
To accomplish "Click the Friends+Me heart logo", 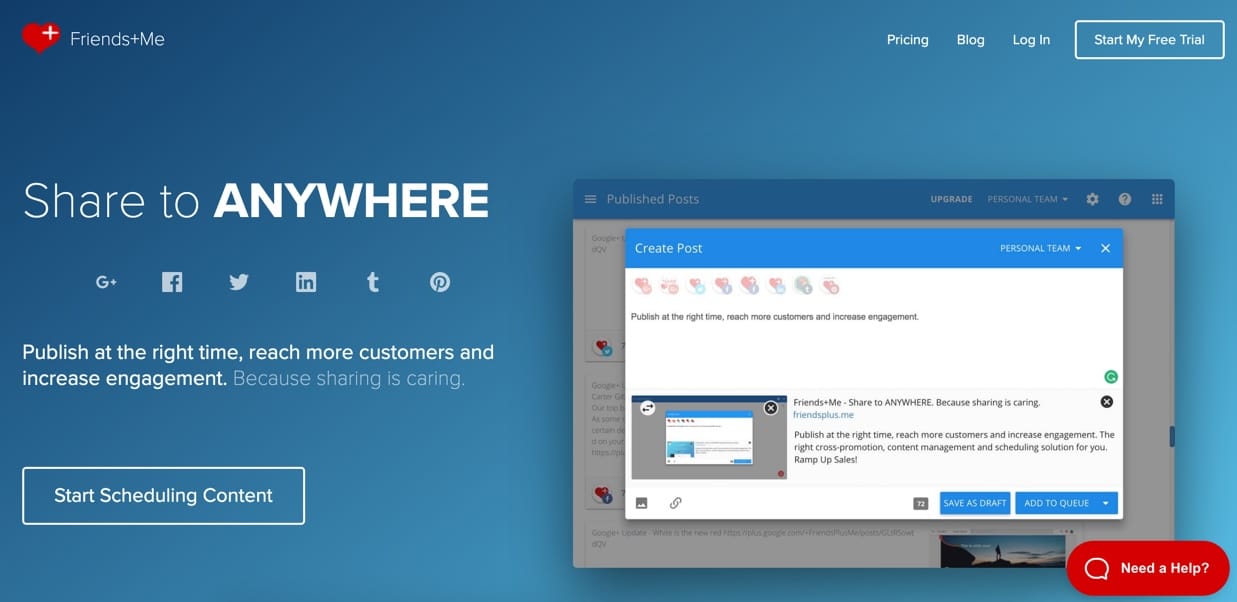I will 41,38.
